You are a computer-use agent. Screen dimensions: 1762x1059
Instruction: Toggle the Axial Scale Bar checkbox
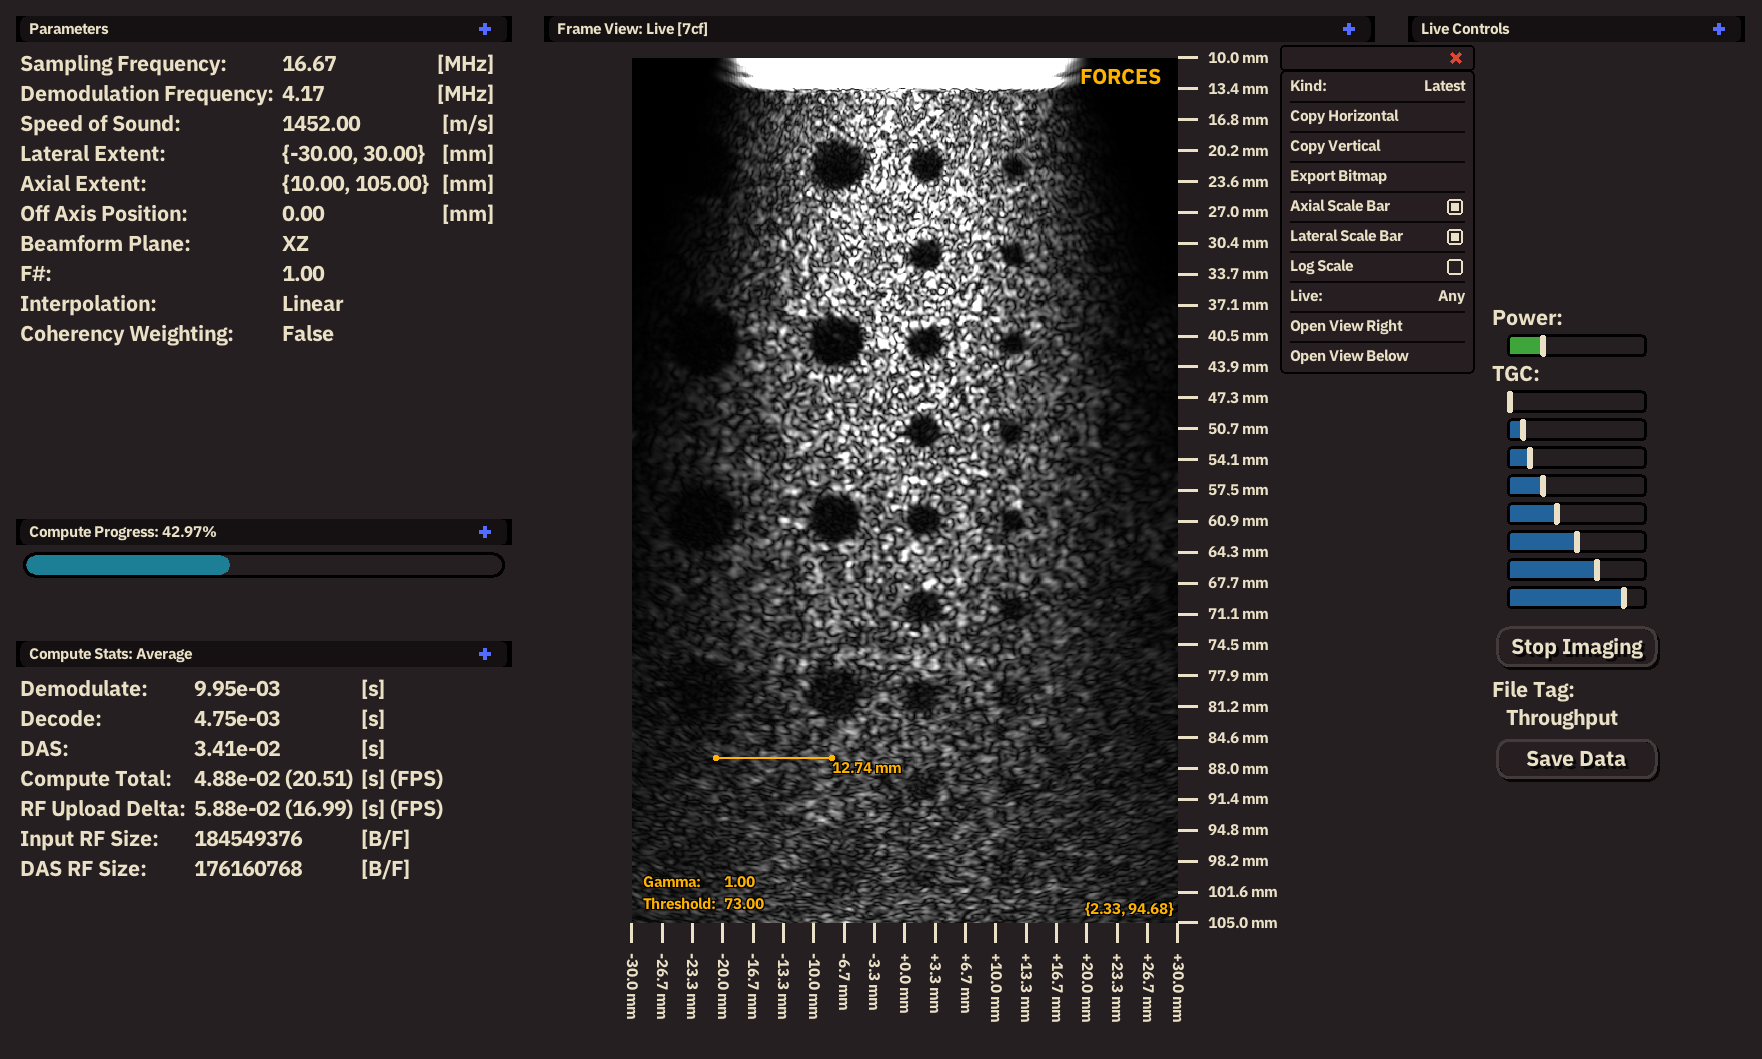tap(1455, 207)
